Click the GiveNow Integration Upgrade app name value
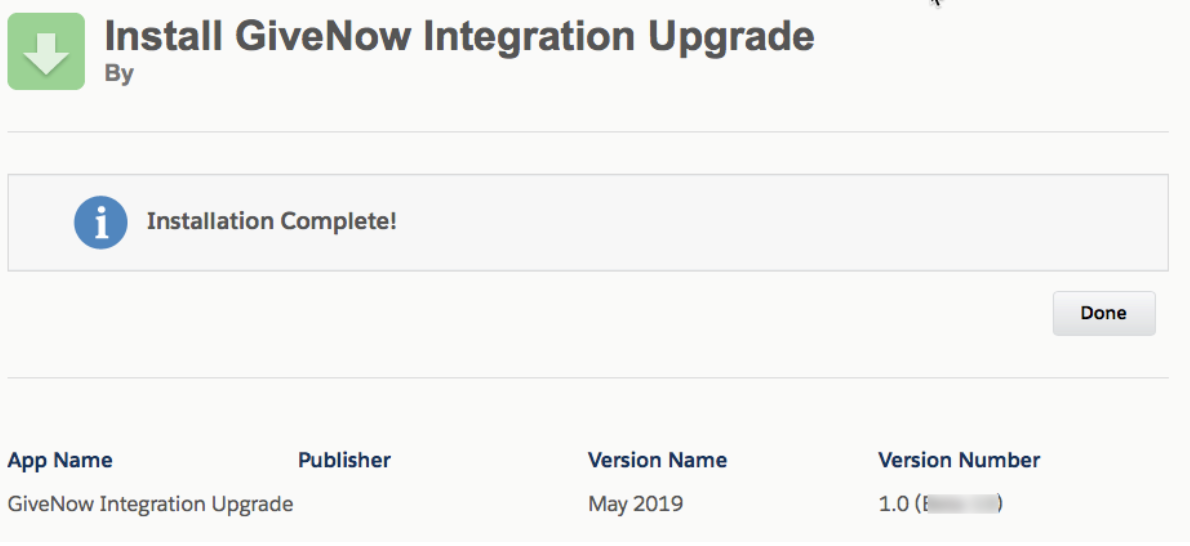Image resolution: width=1190 pixels, height=546 pixels. [150, 503]
